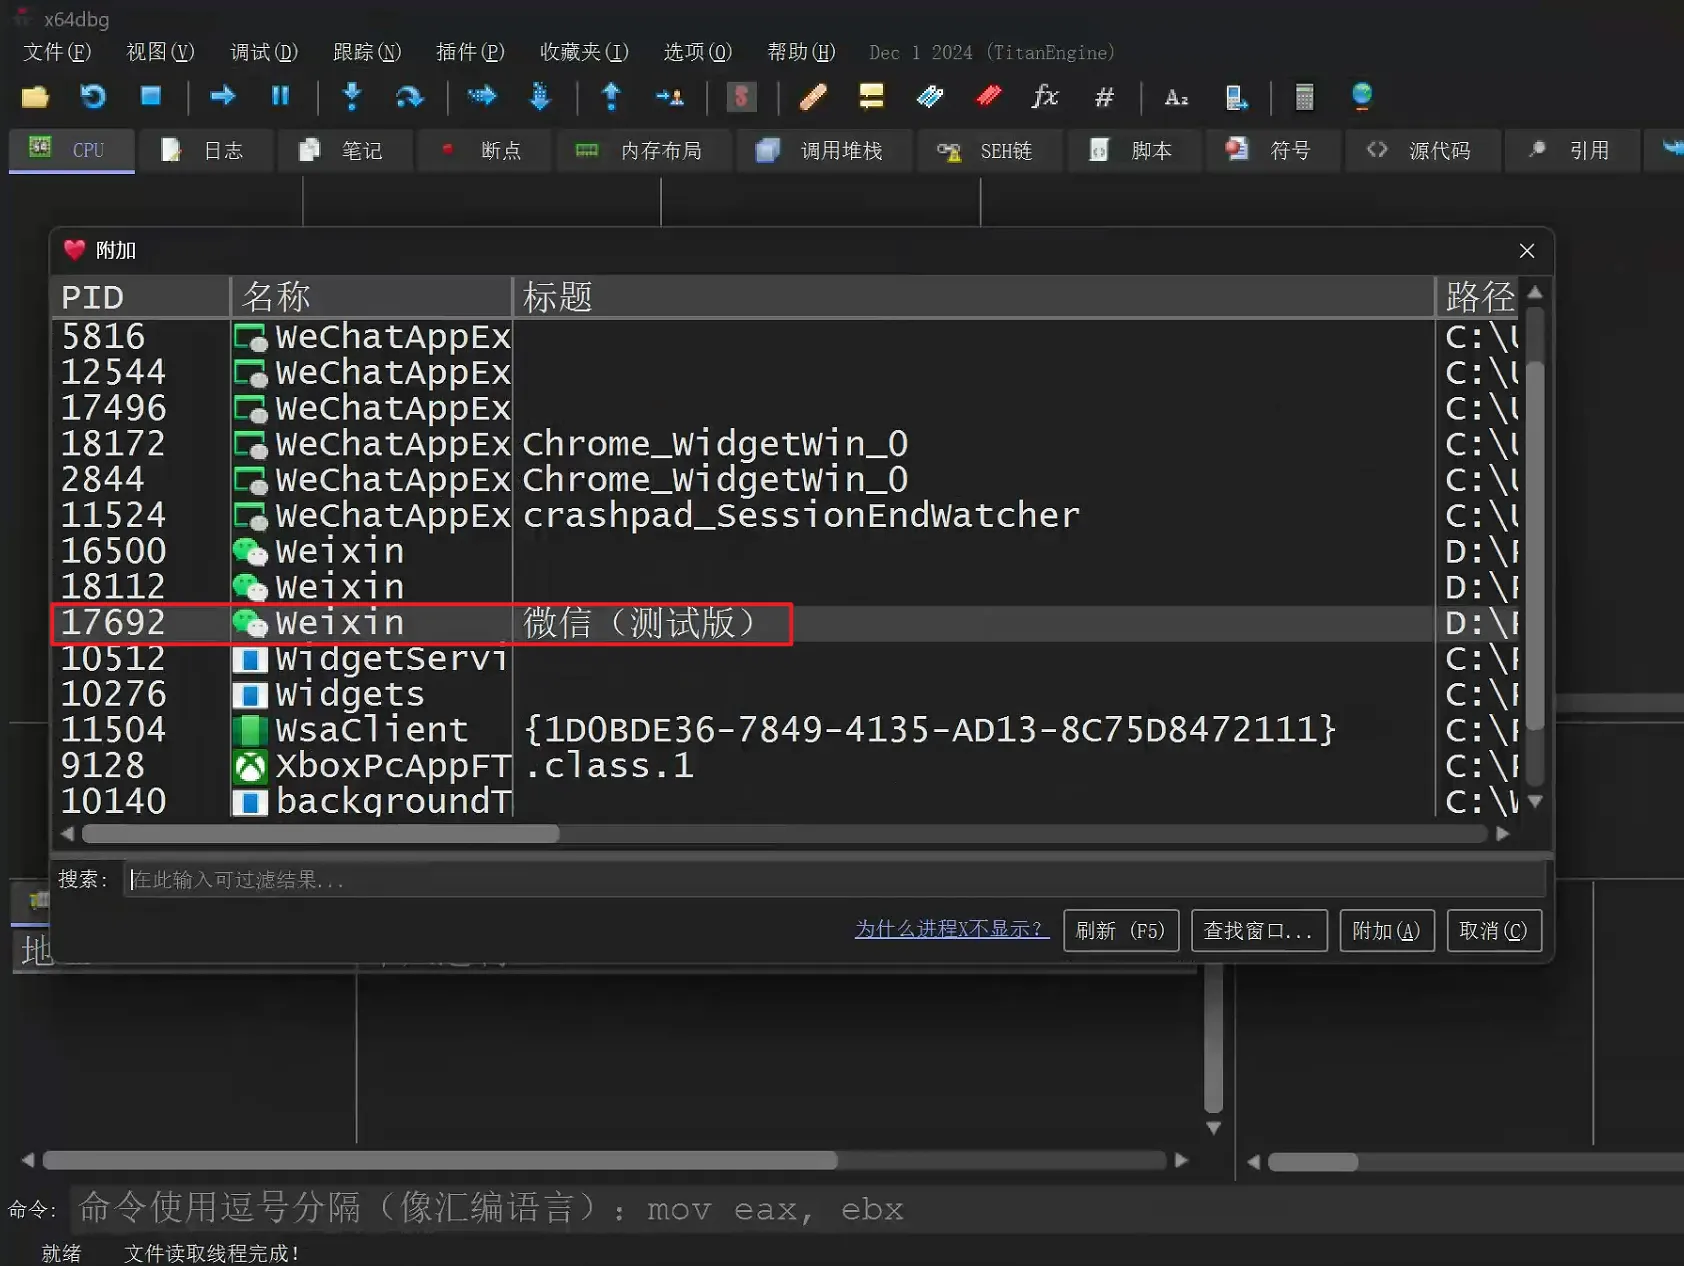The width and height of the screenshot is (1684, 1266).
Task: Click the command input field at bottom
Action: (876, 1209)
